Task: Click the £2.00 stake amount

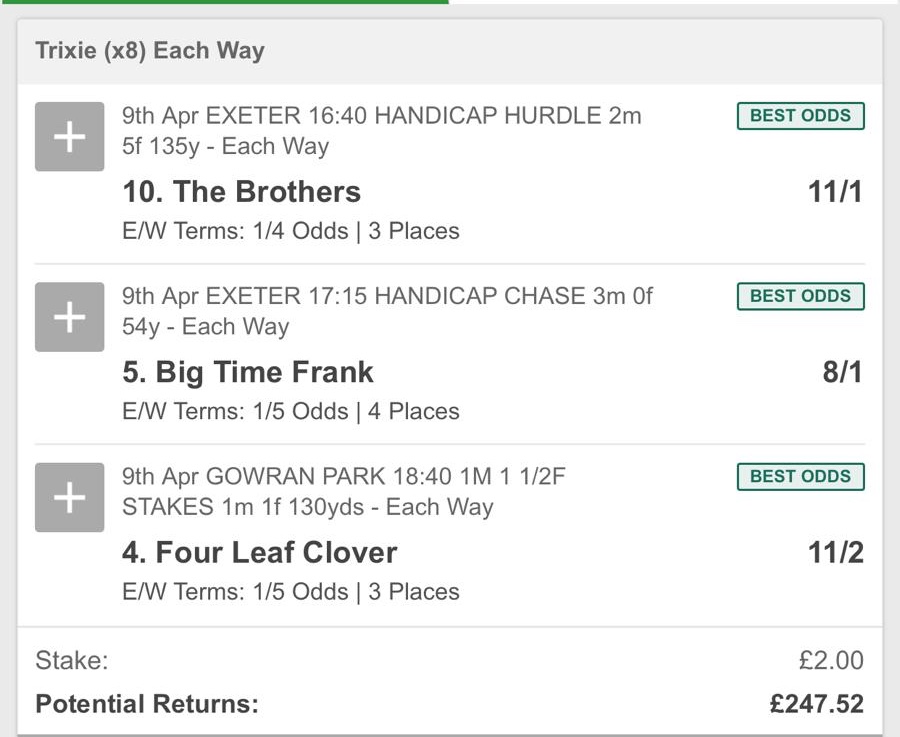Action: point(830,660)
